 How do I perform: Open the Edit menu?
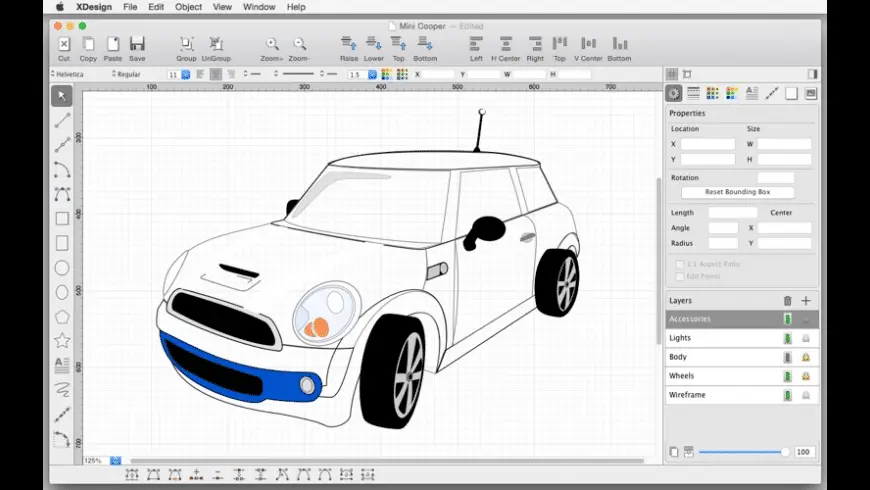[x=156, y=7]
